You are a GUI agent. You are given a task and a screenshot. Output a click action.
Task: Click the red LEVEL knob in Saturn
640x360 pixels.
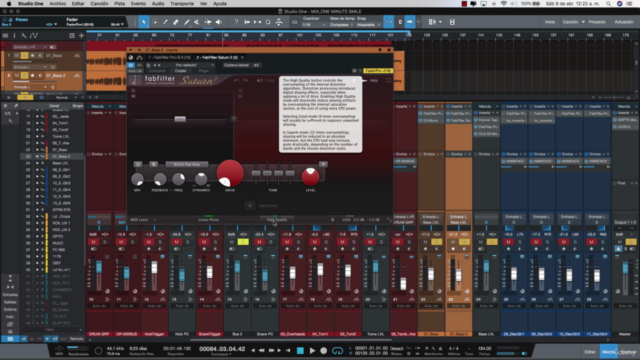click(310, 176)
